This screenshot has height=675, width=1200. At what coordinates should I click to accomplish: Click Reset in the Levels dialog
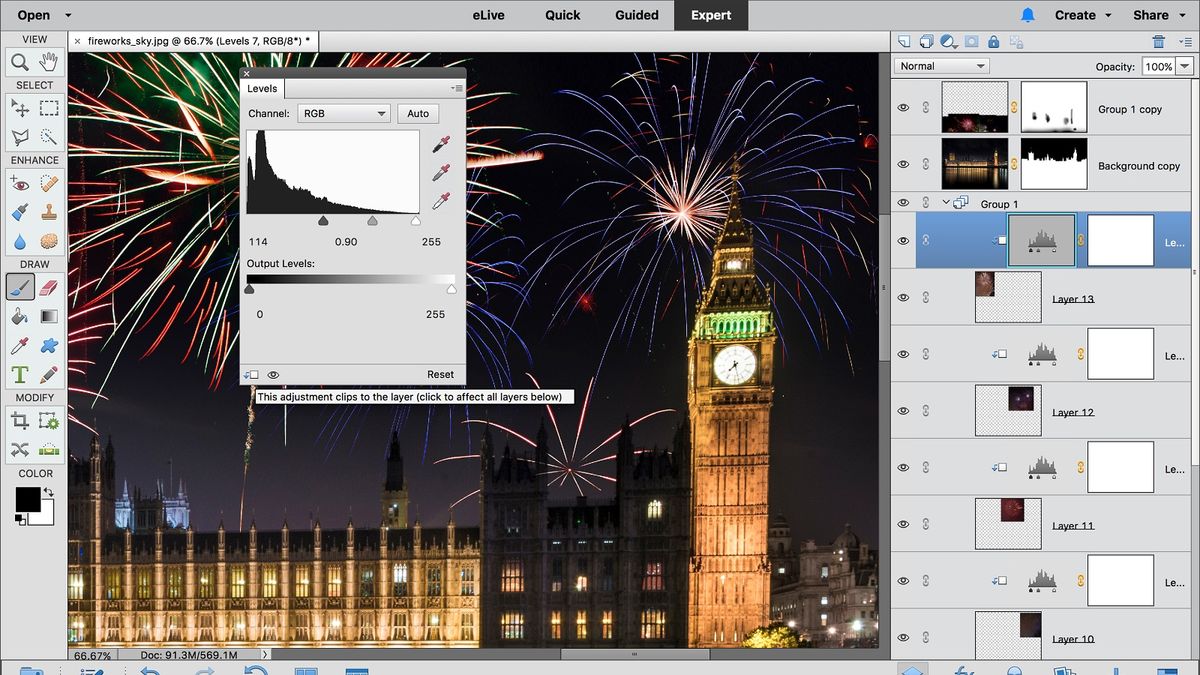(440, 374)
